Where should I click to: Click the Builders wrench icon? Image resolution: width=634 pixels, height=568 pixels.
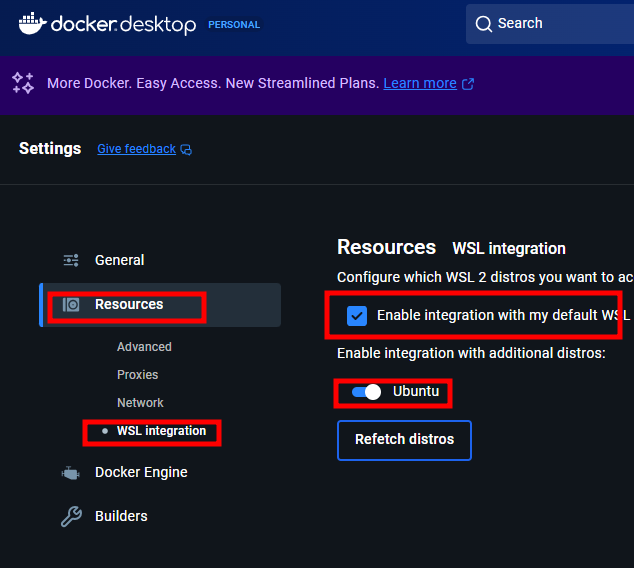72,516
